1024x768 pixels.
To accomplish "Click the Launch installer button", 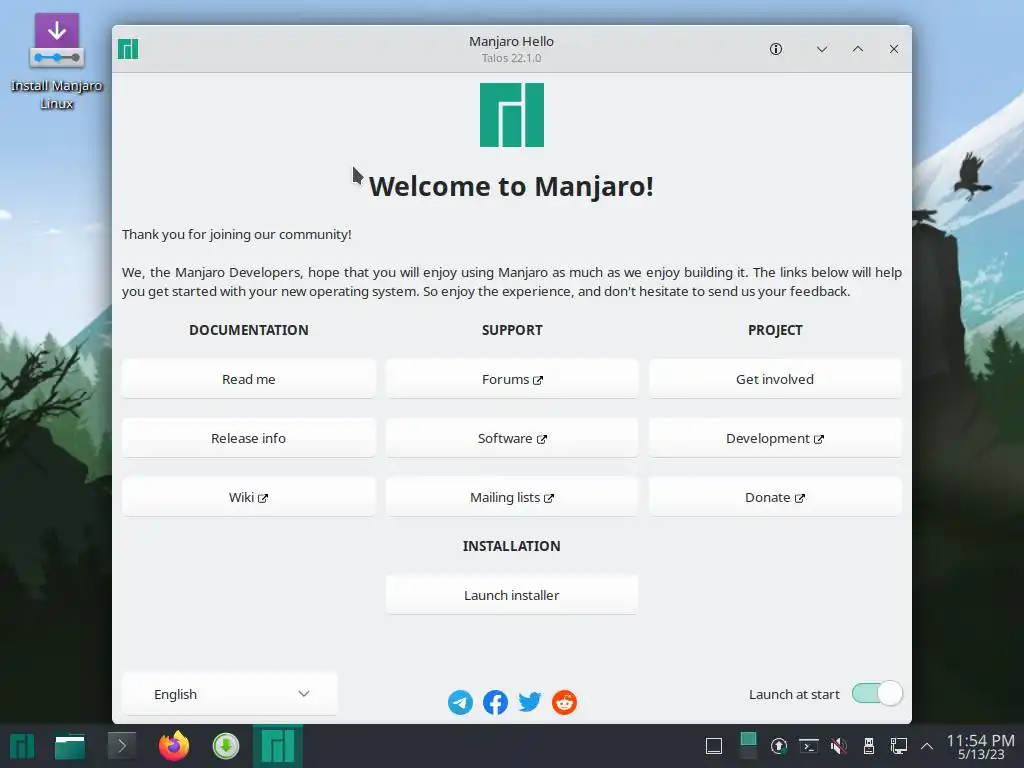I will pos(512,595).
